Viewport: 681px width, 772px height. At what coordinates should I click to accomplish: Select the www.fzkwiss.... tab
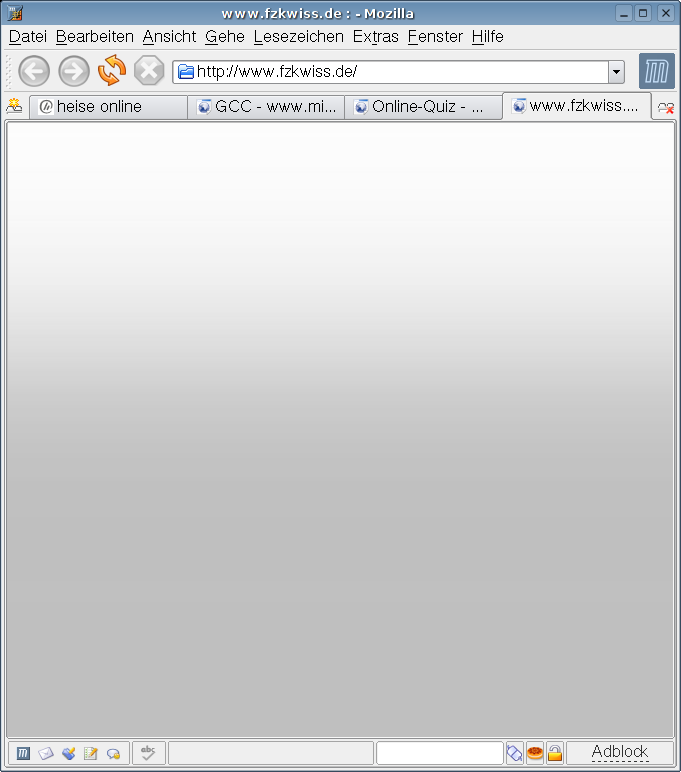point(577,106)
